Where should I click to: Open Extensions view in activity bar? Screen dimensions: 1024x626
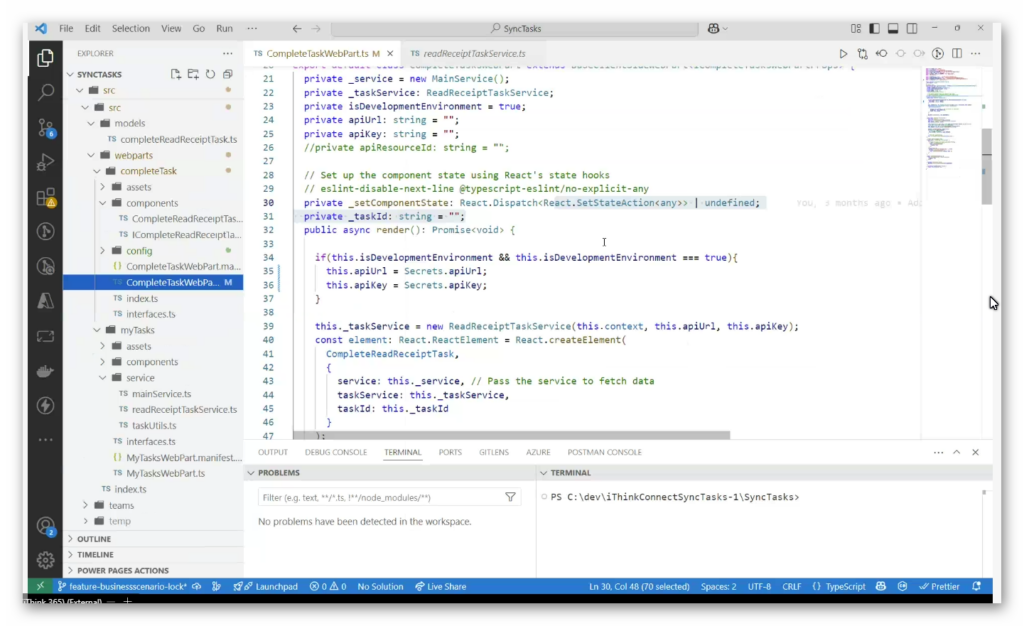pos(45,196)
